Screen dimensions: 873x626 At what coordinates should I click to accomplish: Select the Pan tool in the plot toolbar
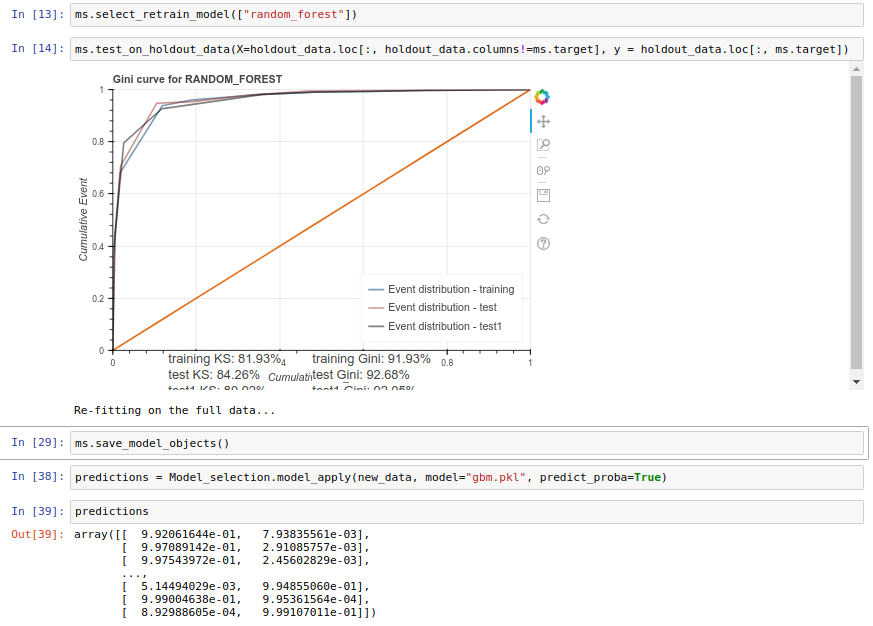coord(543,120)
